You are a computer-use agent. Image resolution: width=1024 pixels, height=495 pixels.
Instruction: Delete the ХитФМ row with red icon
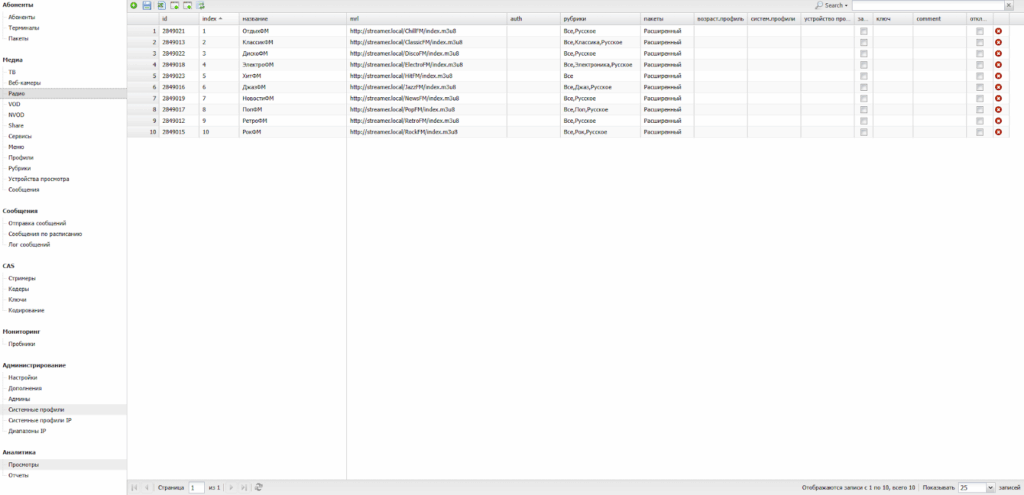coord(998,76)
